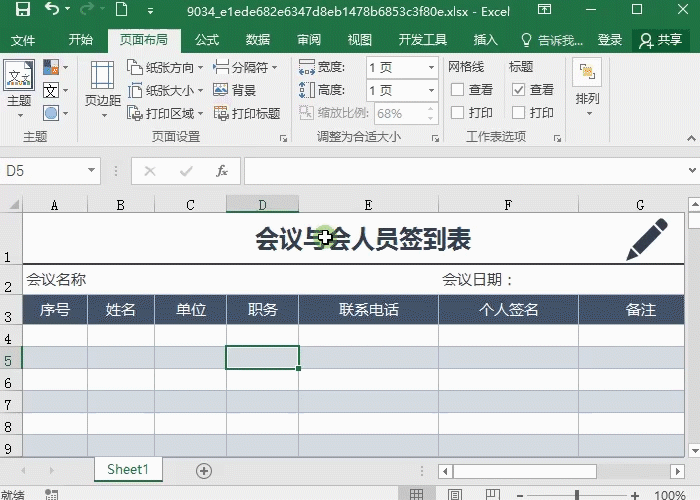Select column F header
The height and width of the screenshot is (500, 700).
tap(508, 205)
